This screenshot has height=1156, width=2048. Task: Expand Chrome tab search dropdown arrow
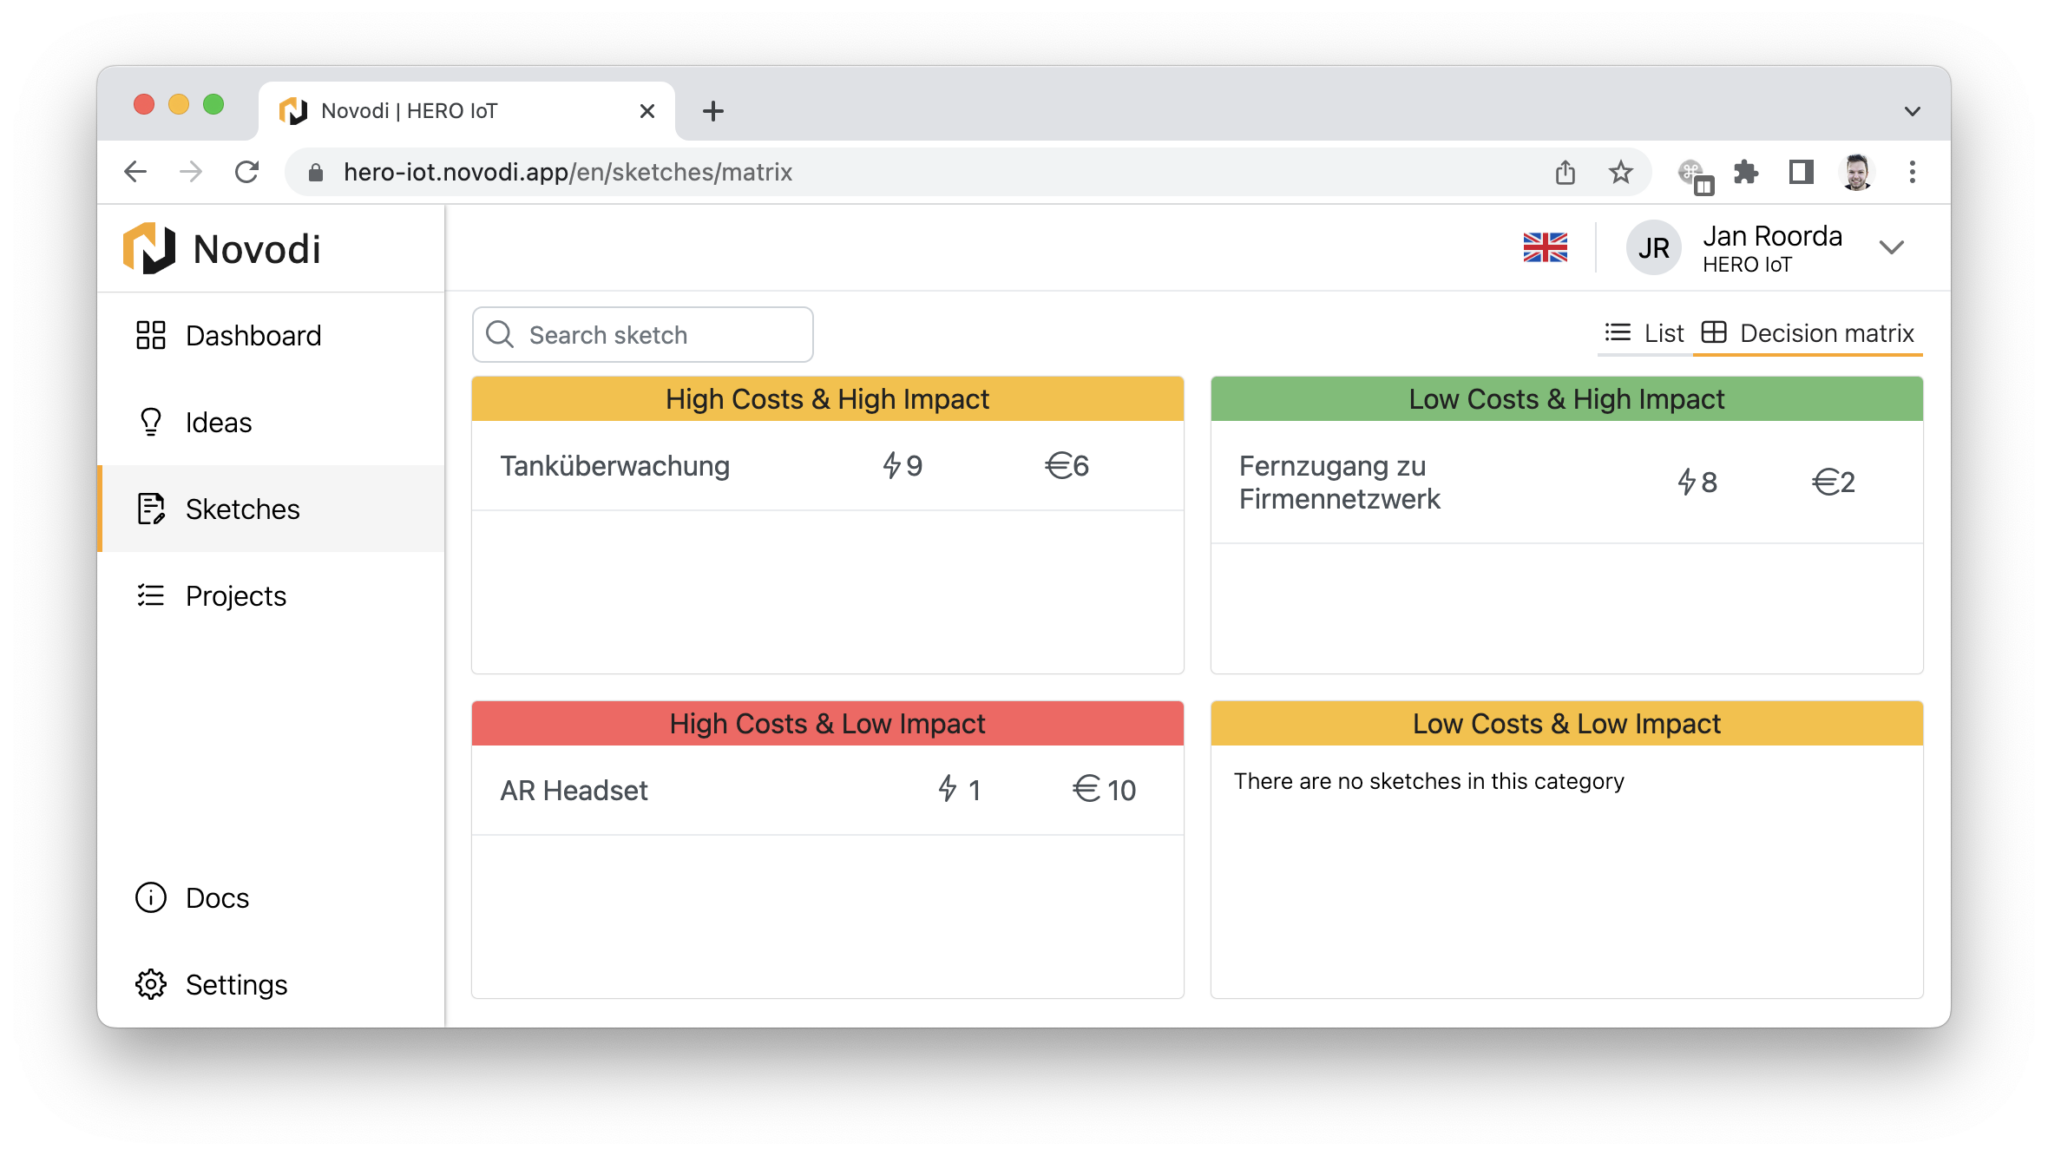[x=1912, y=111]
